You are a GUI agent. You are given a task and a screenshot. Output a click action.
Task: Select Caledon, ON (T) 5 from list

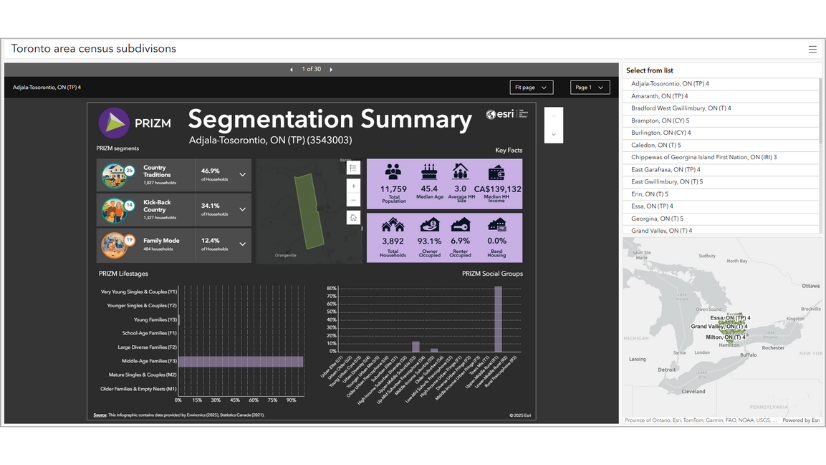(x=721, y=145)
